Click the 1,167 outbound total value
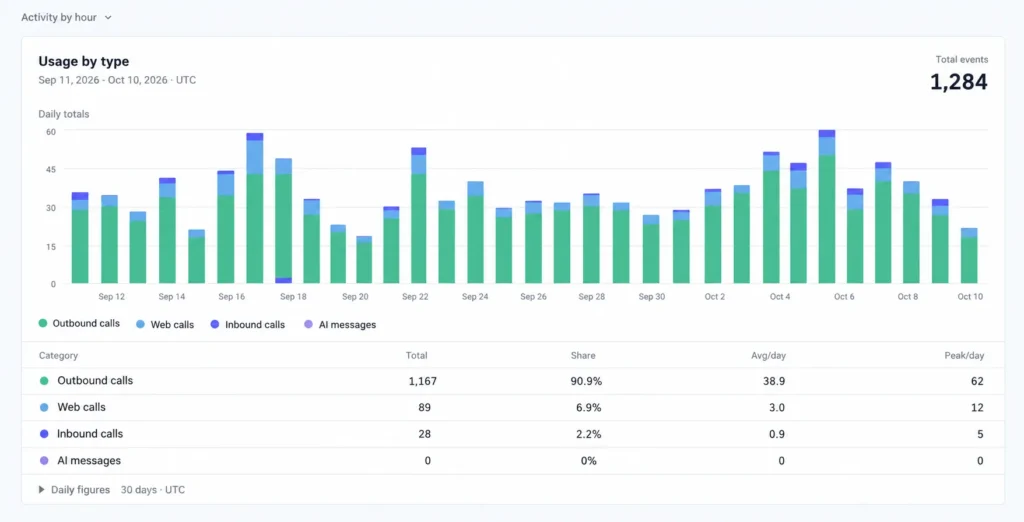 [424, 381]
